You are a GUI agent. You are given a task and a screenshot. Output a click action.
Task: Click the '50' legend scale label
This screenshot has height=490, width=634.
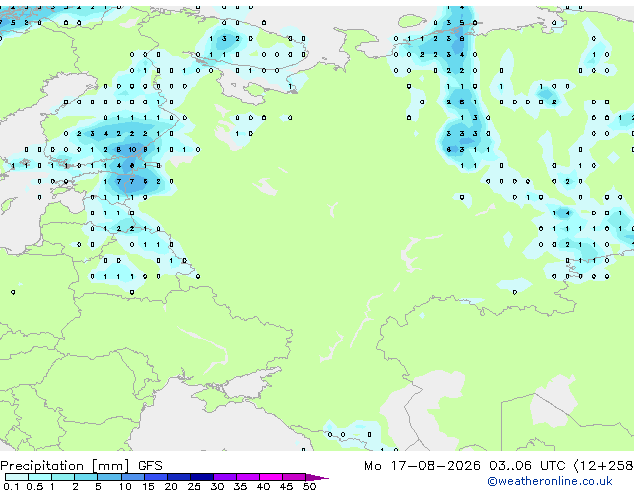pos(309,486)
